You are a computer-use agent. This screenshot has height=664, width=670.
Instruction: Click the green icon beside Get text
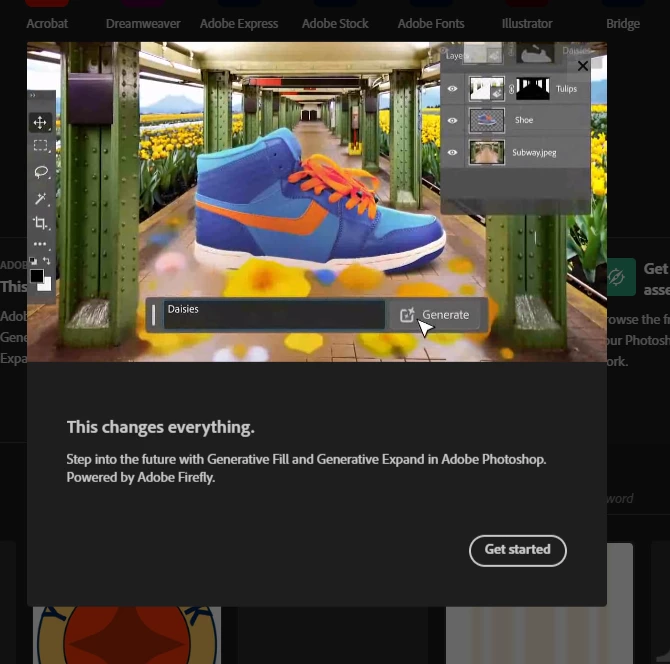[620, 277]
